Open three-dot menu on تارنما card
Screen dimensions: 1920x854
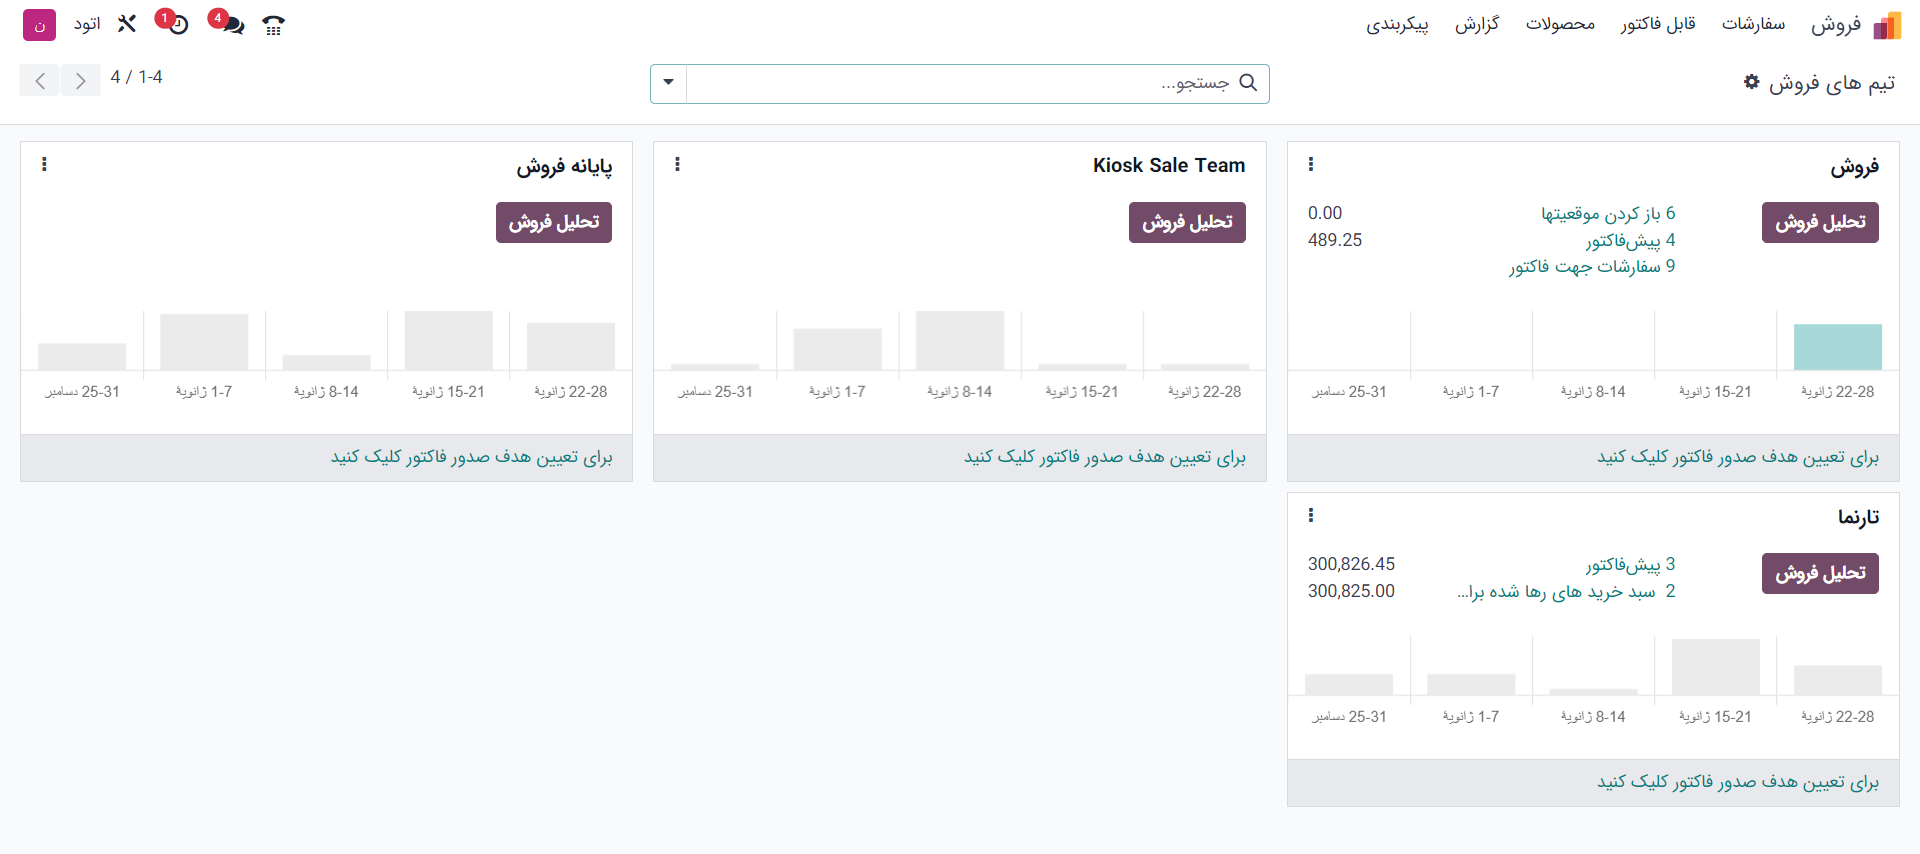point(1310,515)
